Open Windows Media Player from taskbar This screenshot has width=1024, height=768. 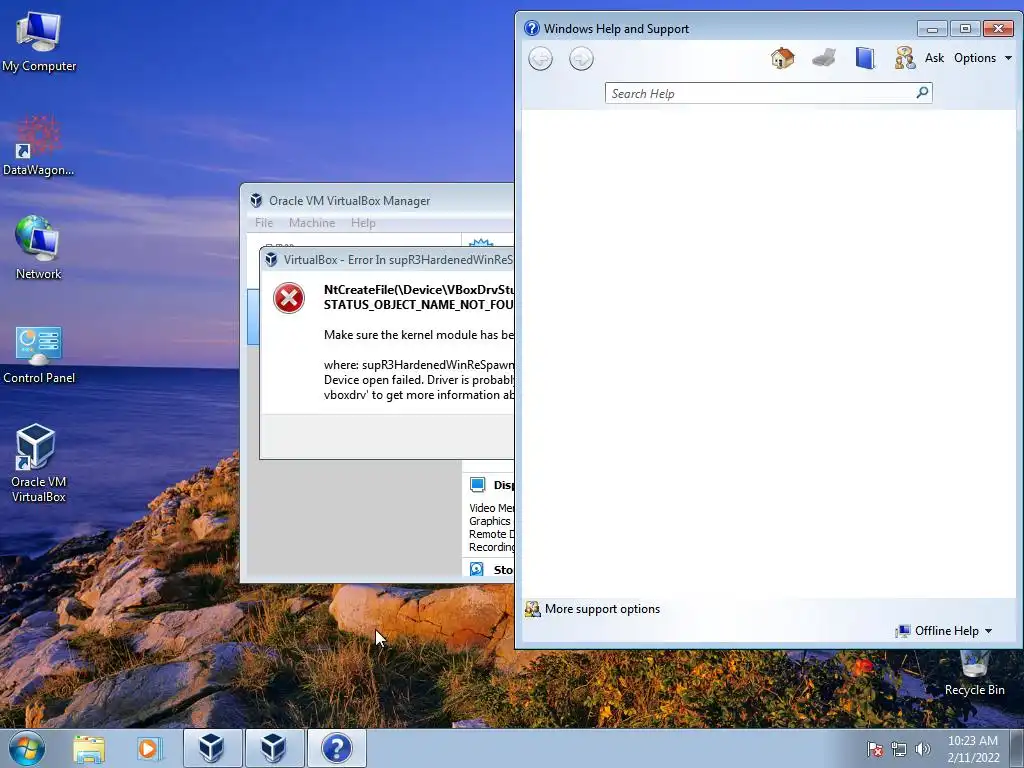(150, 748)
